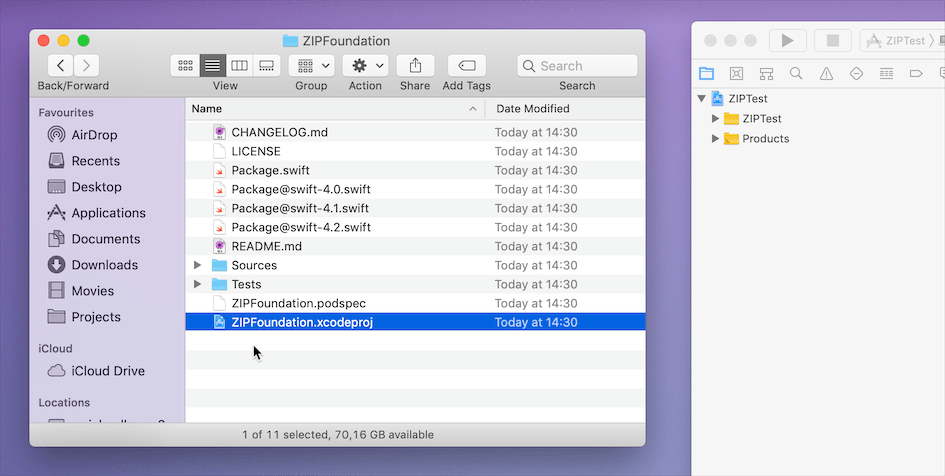The height and width of the screenshot is (476, 945).
Task: Go forward in Finder history
Action: [87, 65]
